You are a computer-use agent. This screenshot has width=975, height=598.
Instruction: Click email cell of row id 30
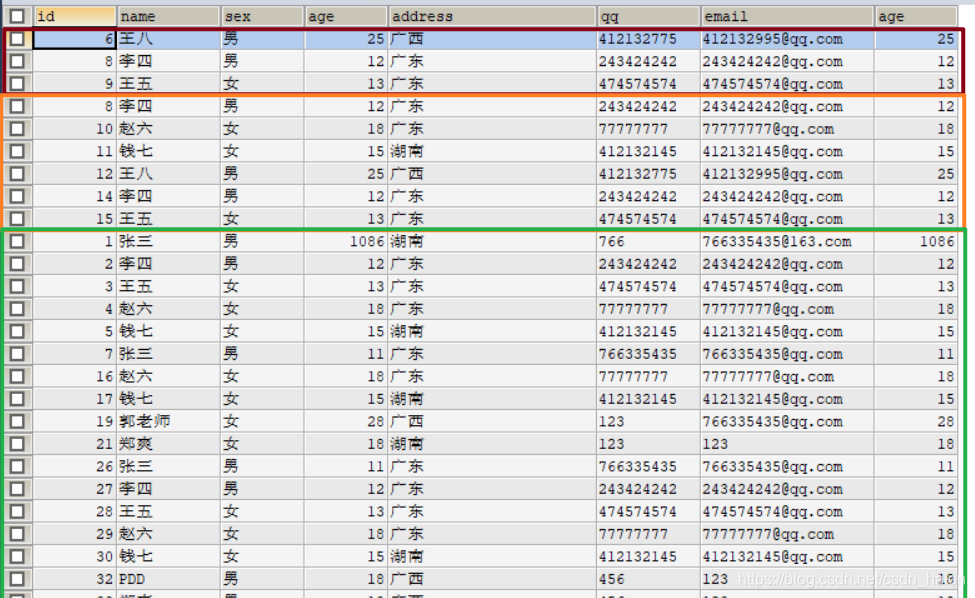(787, 556)
